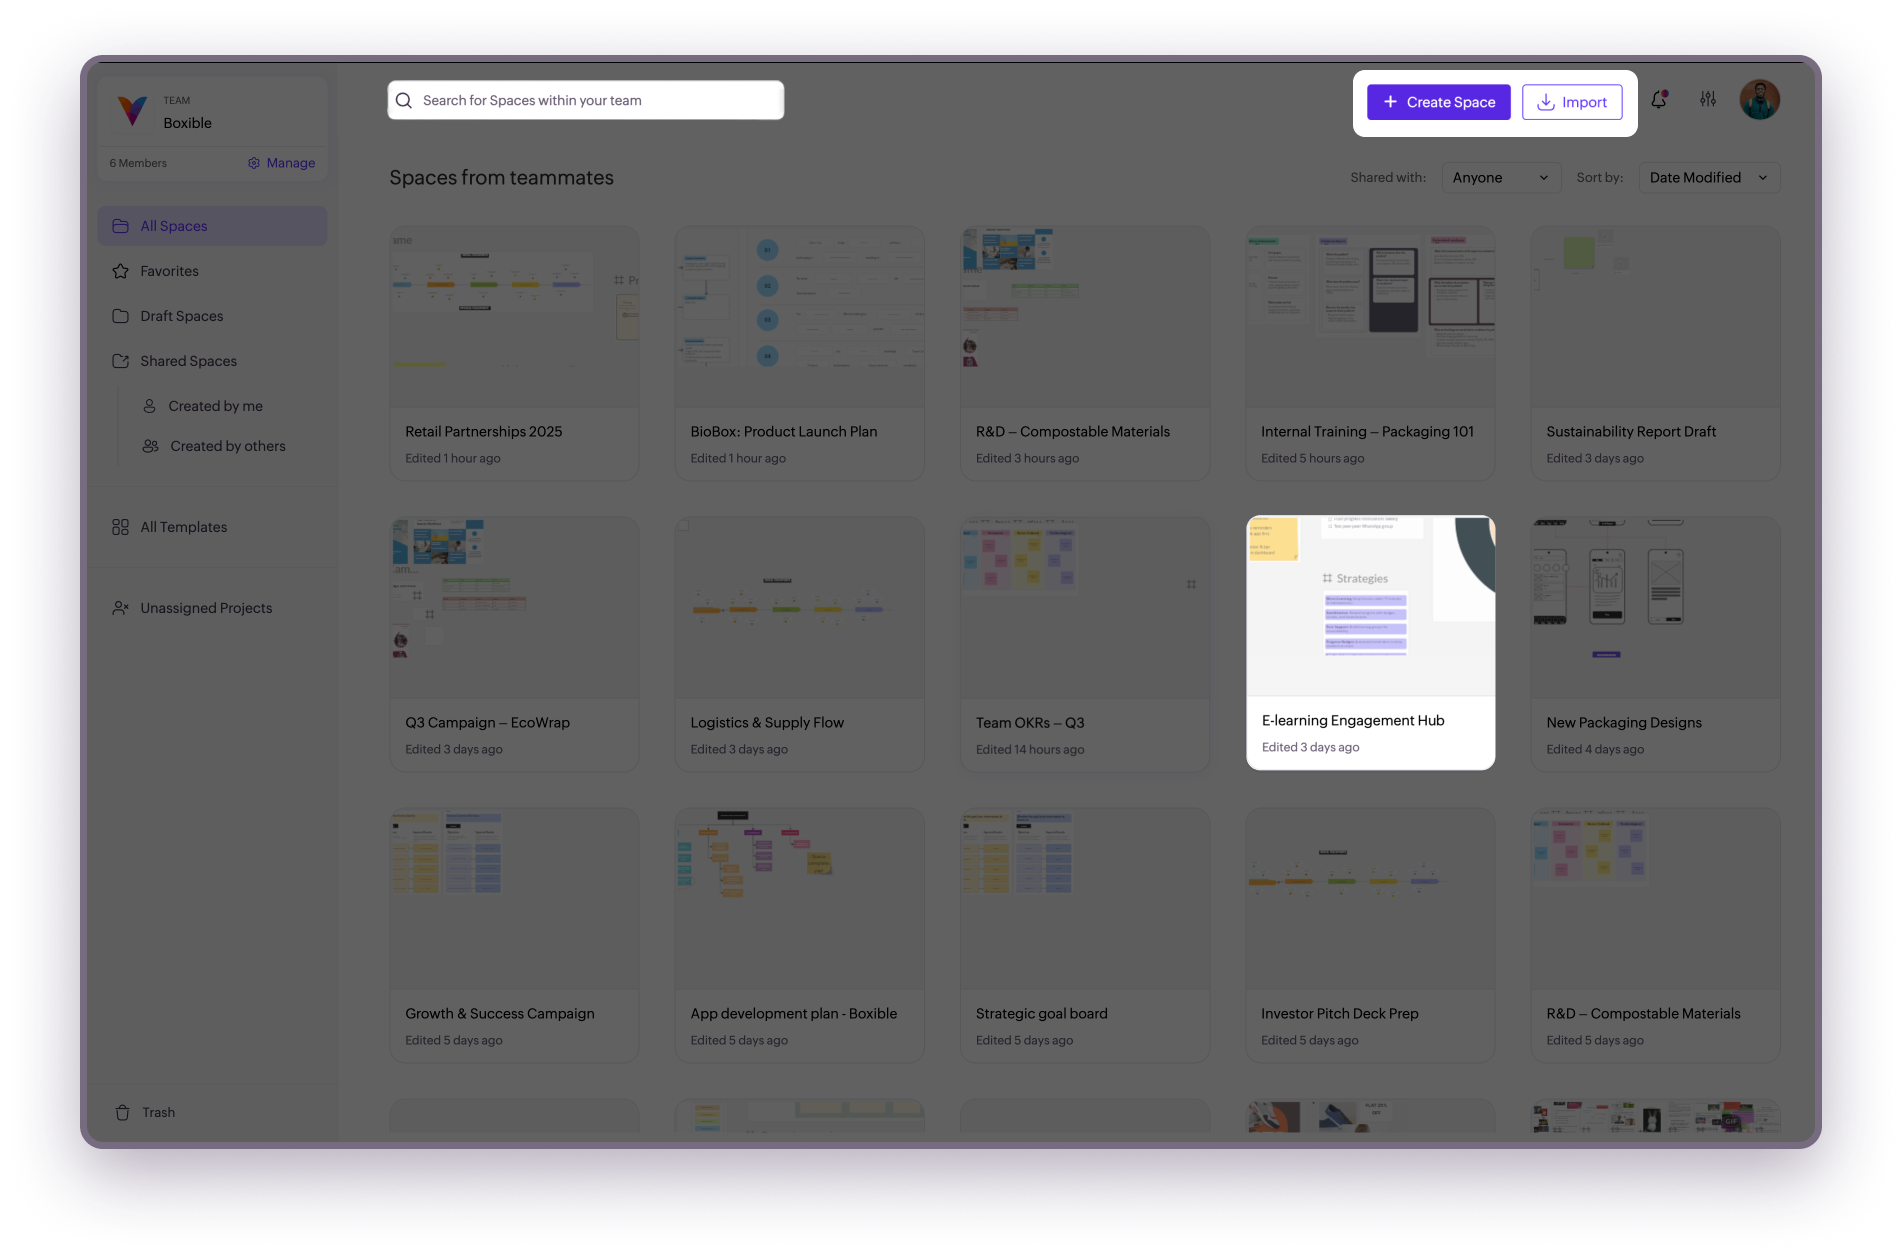Expand the Date Modified sort dropdown
Image resolution: width=1902 pixels, height=1254 pixels.
pos(1708,178)
